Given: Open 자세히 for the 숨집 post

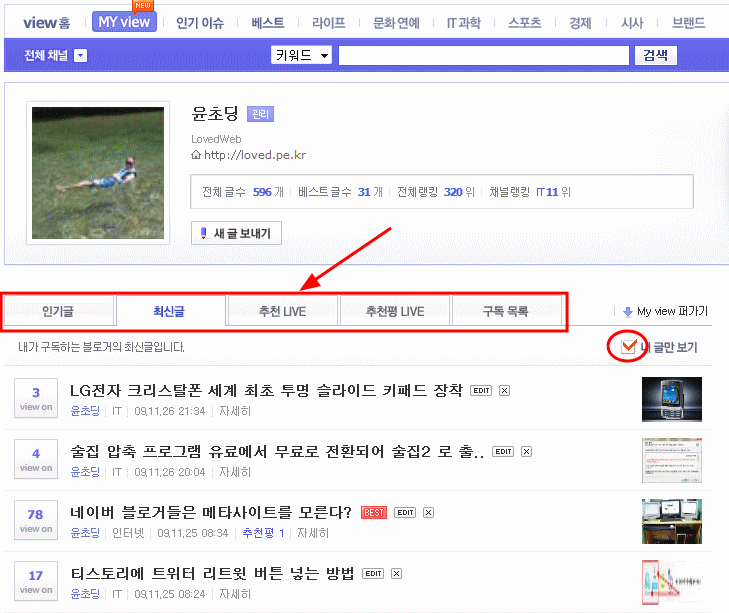Looking at the screenshot, I should (235, 472).
